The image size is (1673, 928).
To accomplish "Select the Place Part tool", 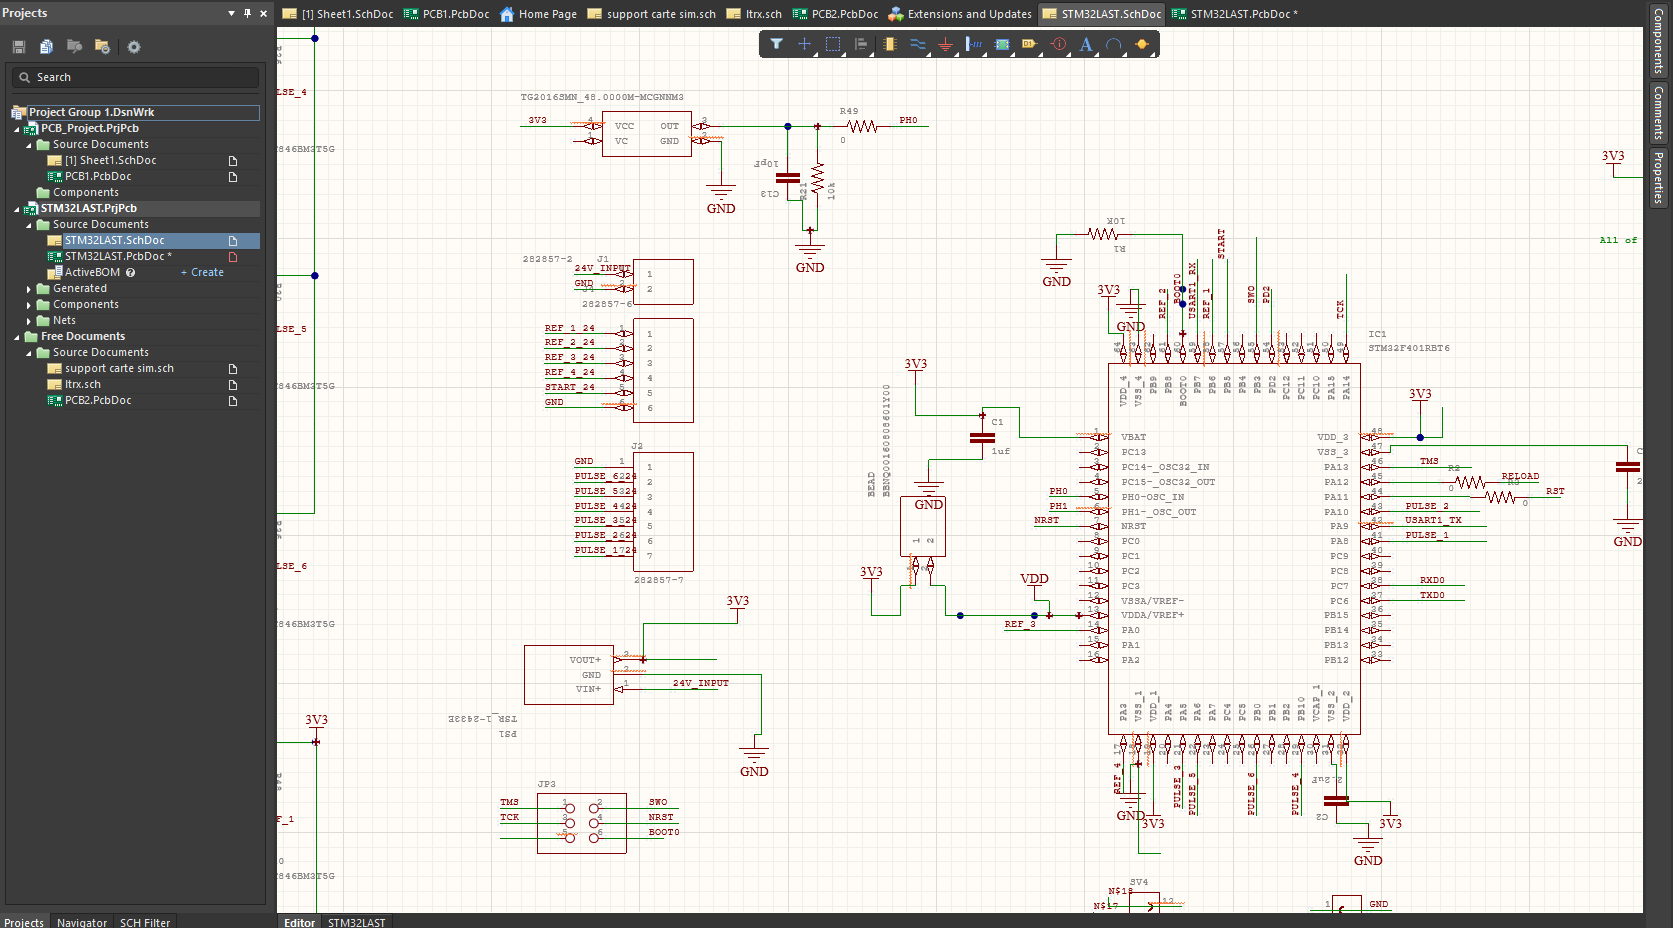I will (889, 44).
